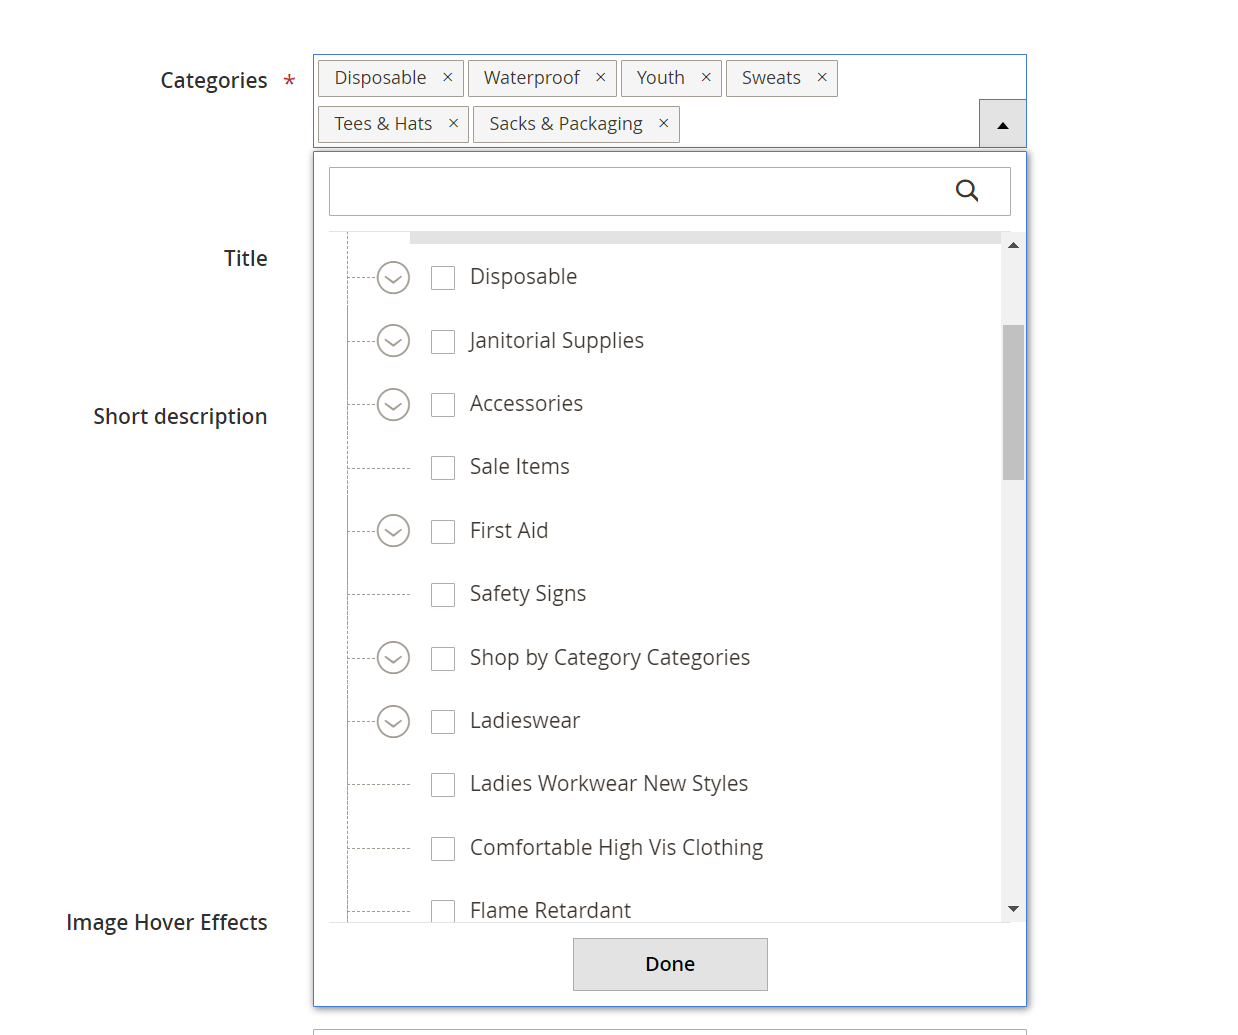Click the category list scroll-down arrow

1013,909
